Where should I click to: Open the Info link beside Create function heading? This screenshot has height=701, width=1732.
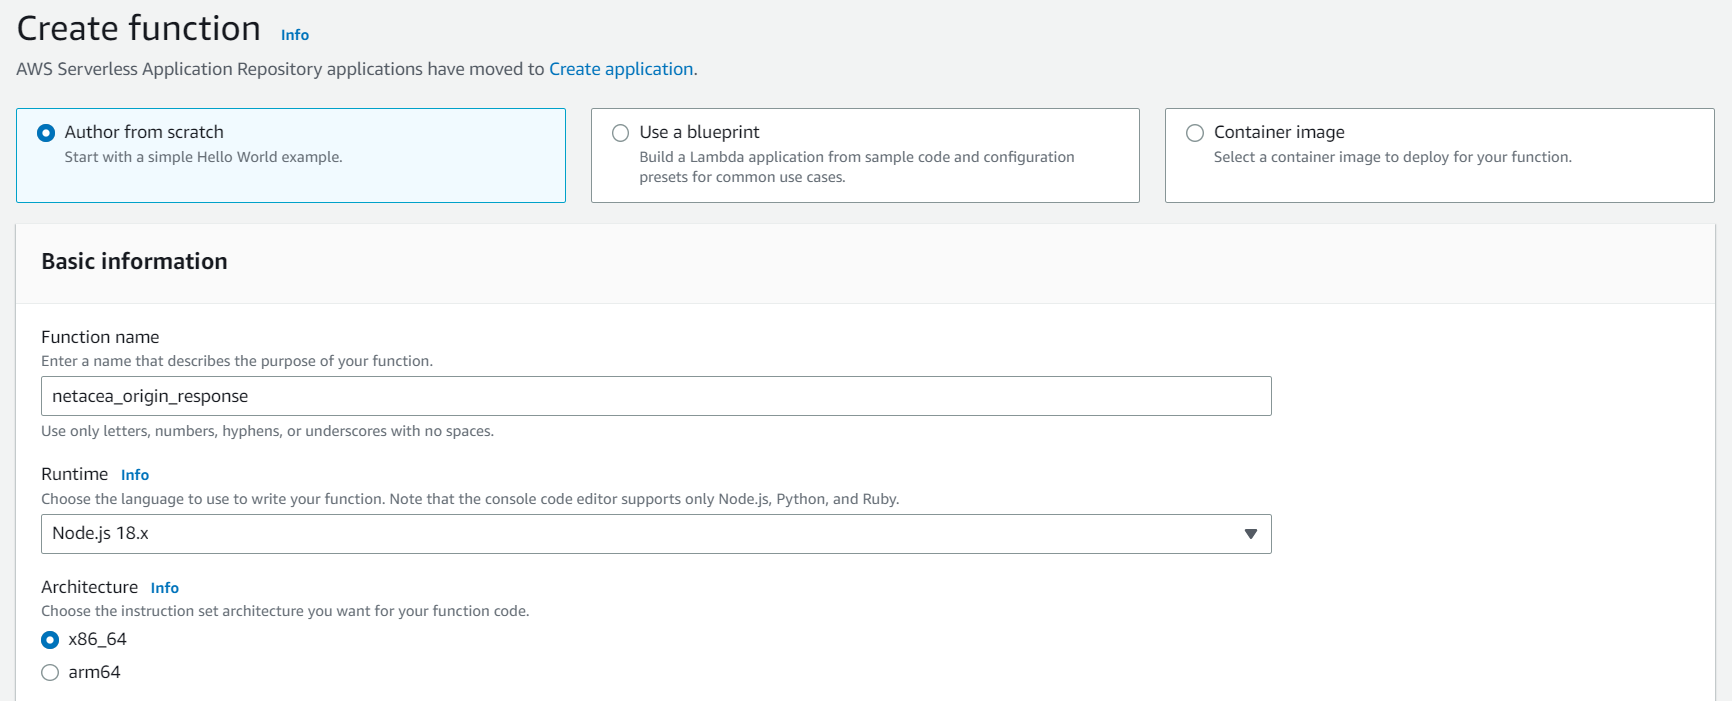[x=294, y=35]
